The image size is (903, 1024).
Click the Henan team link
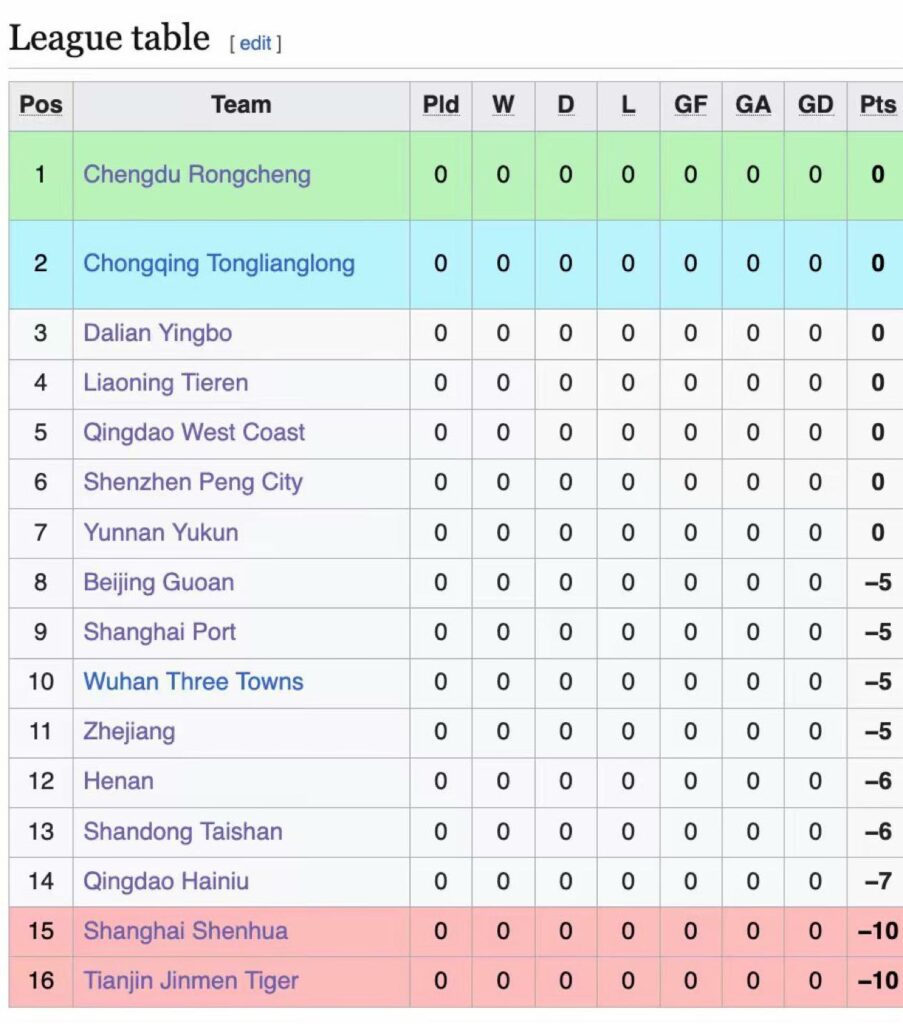(119, 781)
